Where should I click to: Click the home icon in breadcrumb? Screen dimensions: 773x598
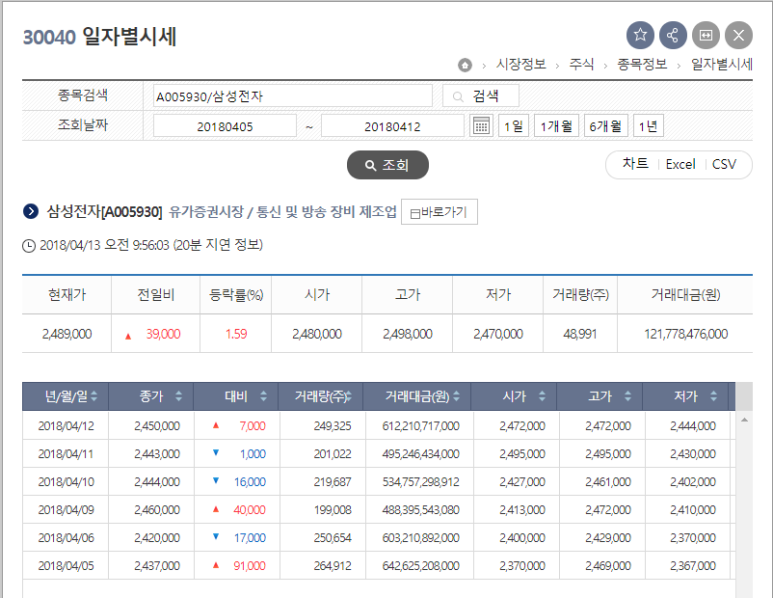point(464,65)
